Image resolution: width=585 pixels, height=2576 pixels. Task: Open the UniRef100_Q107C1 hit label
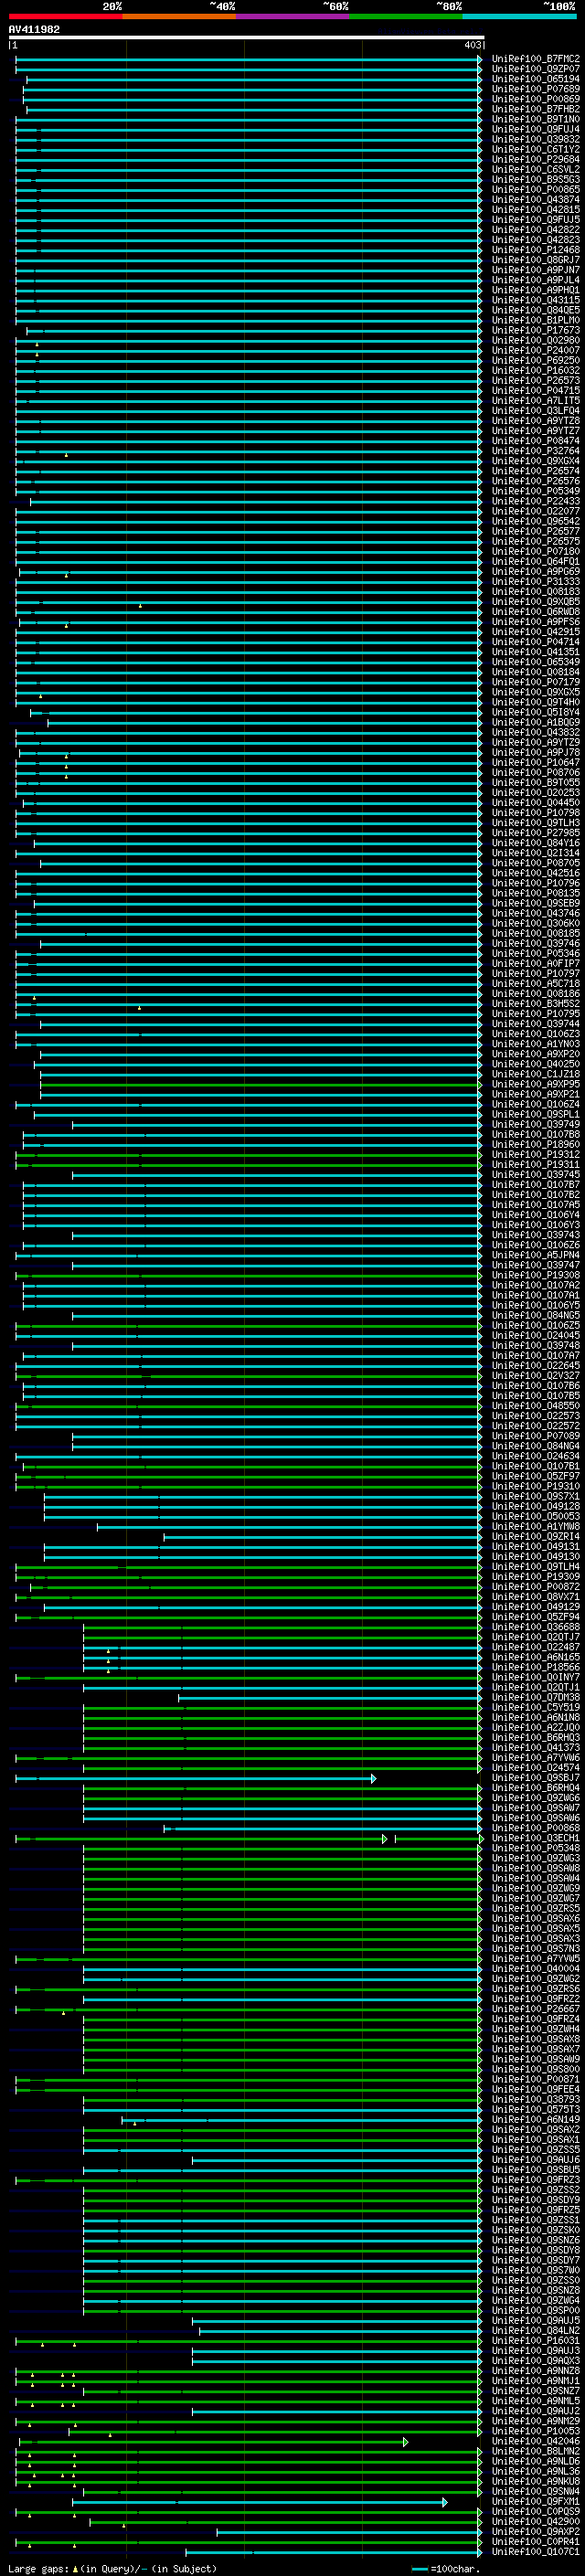click(535, 2552)
